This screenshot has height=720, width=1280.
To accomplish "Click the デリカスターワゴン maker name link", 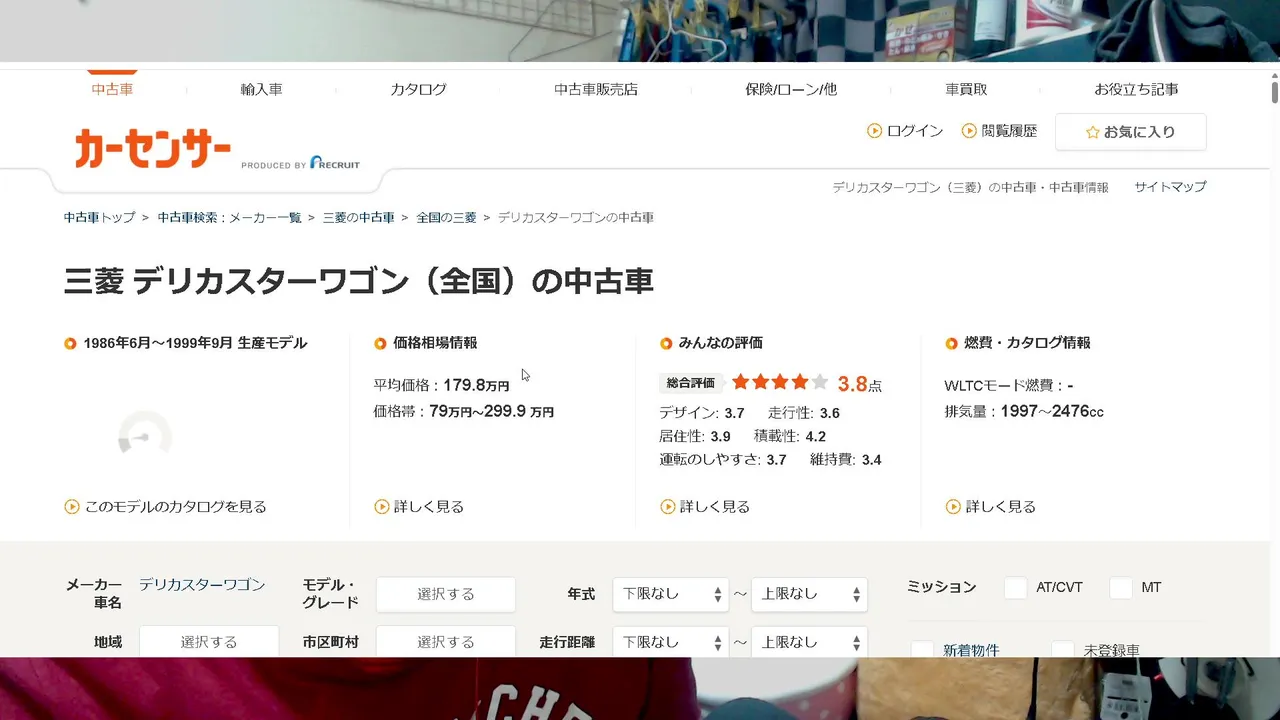I will [202, 584].
